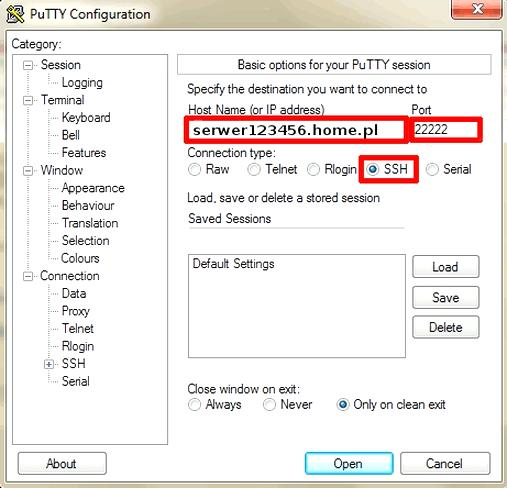507x488 pixels.
Task: Click the About button
Action: [x=62, y=463]
